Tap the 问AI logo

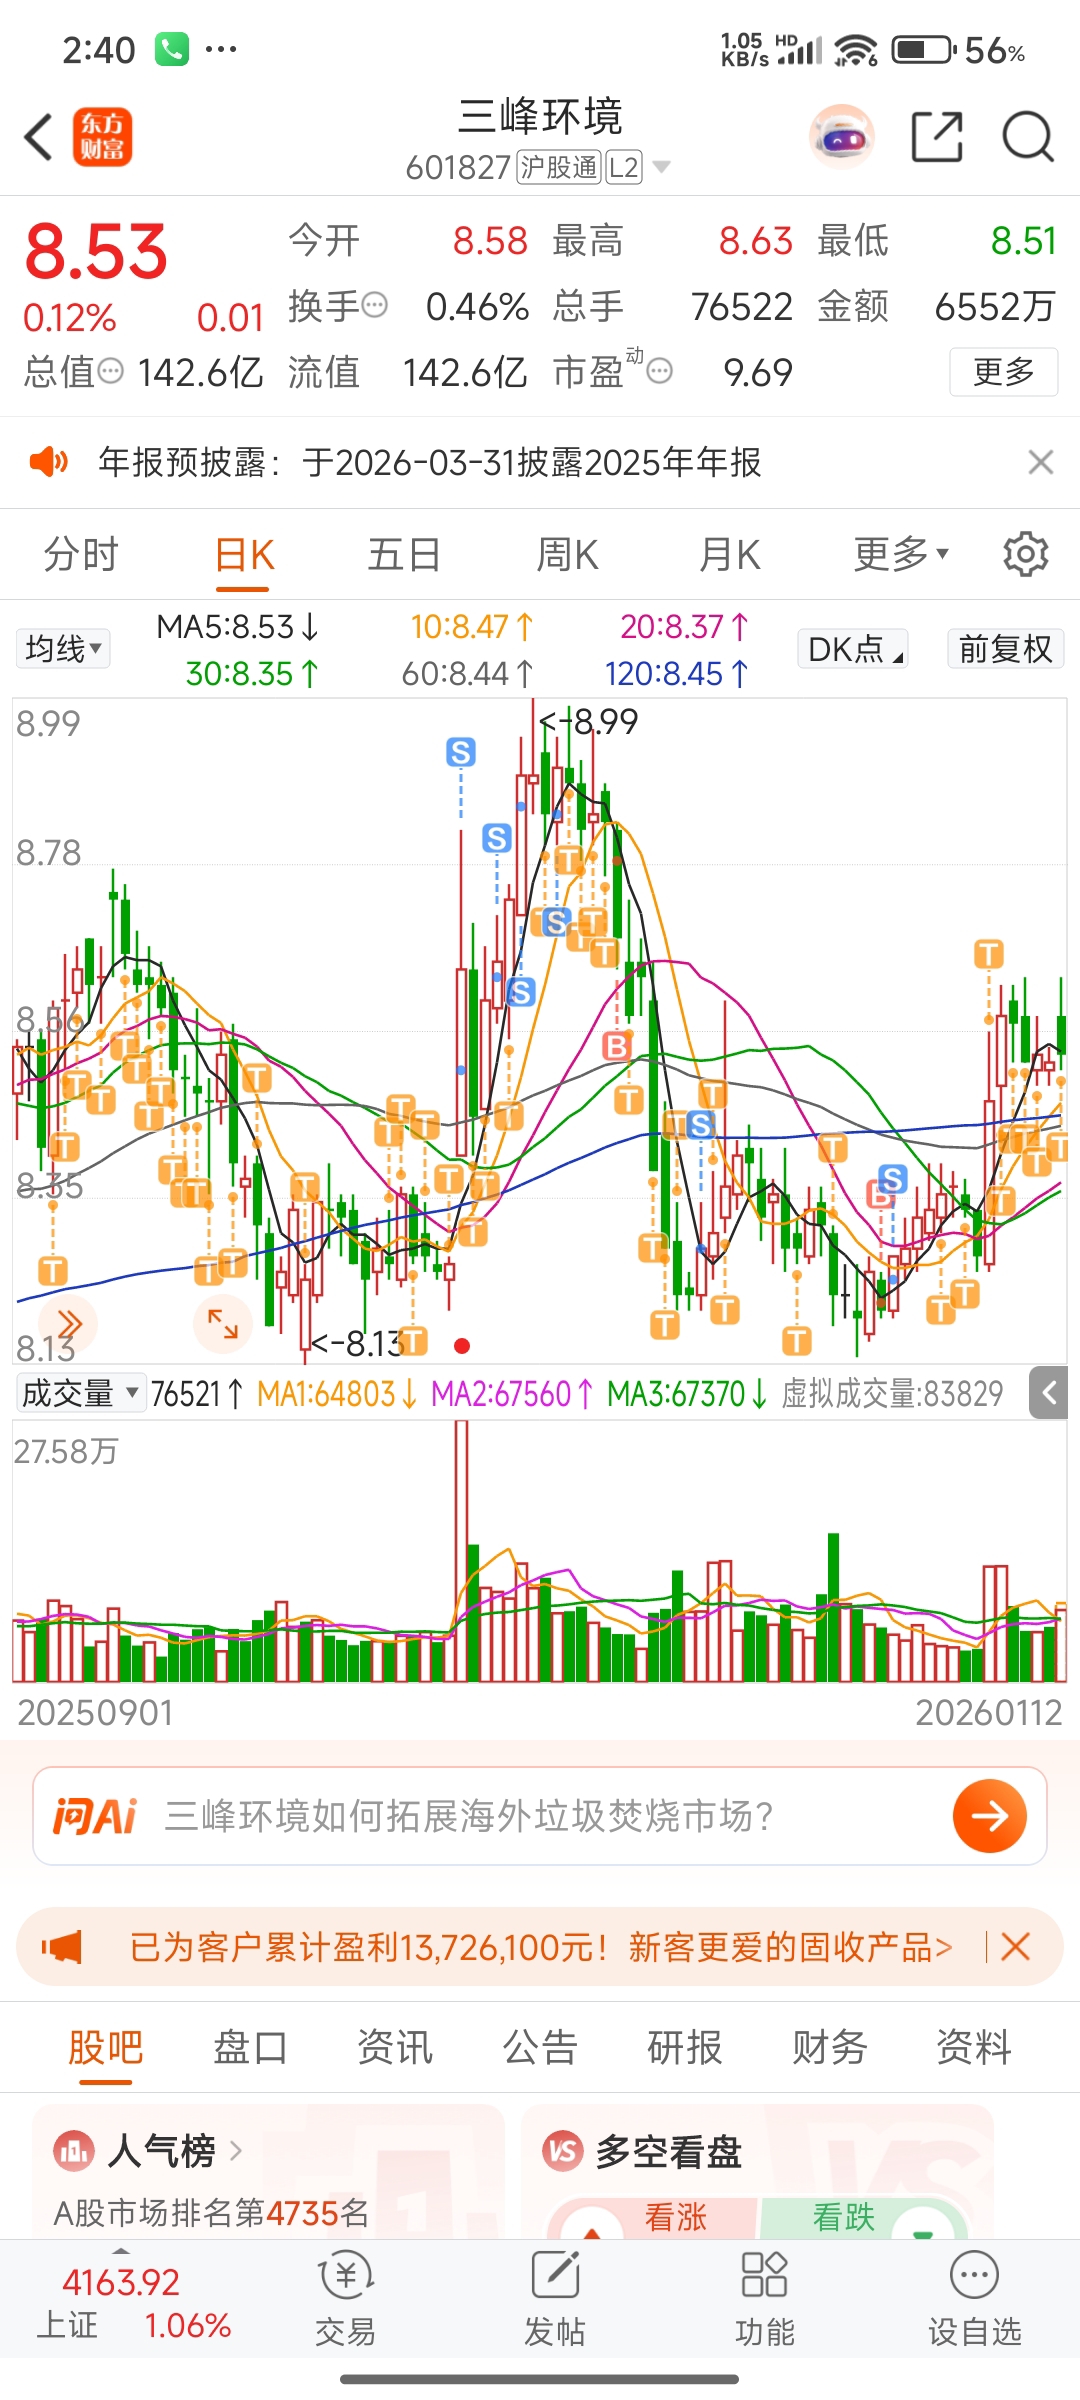click(x=94, y=1816)
